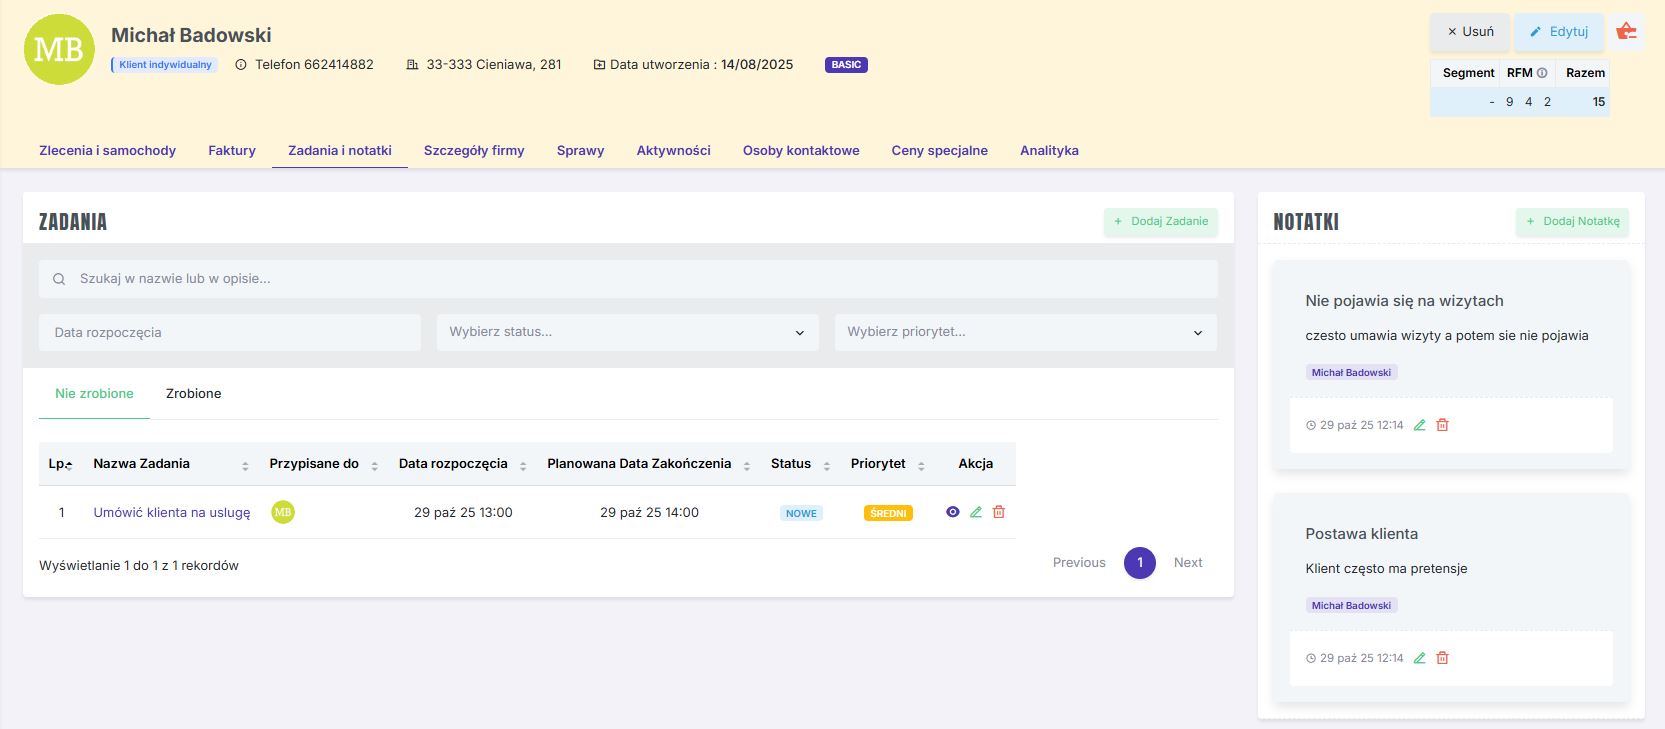Edit task using green pencil icon

click(976, 512)
